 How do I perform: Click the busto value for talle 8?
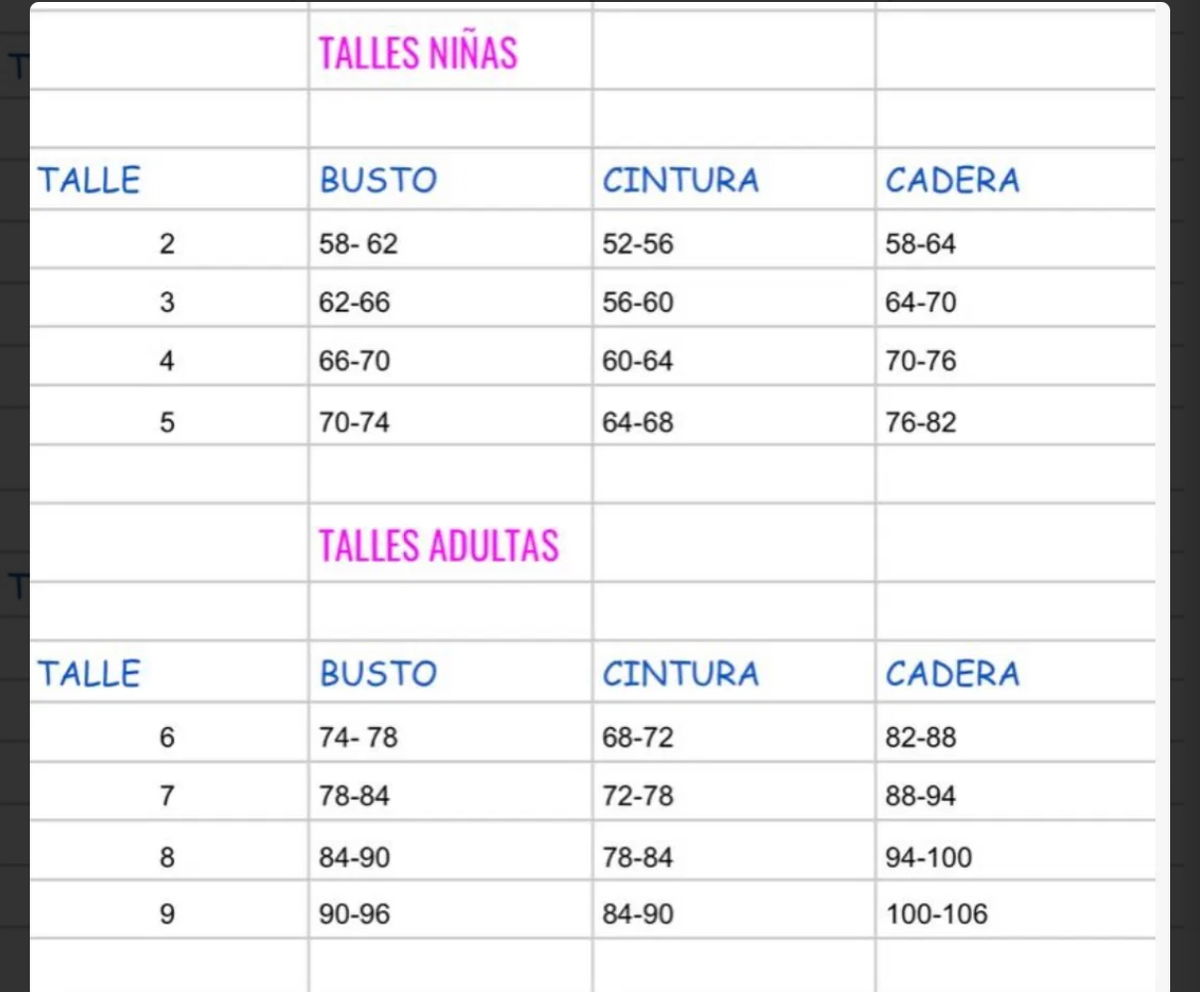tap(354, 857)
